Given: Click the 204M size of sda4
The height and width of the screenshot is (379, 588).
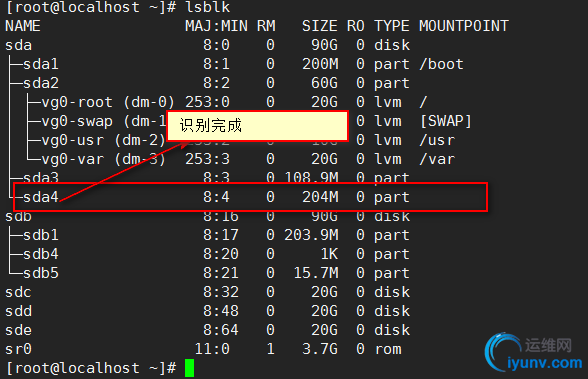Looking at the screenshot, I should [320, 197].
